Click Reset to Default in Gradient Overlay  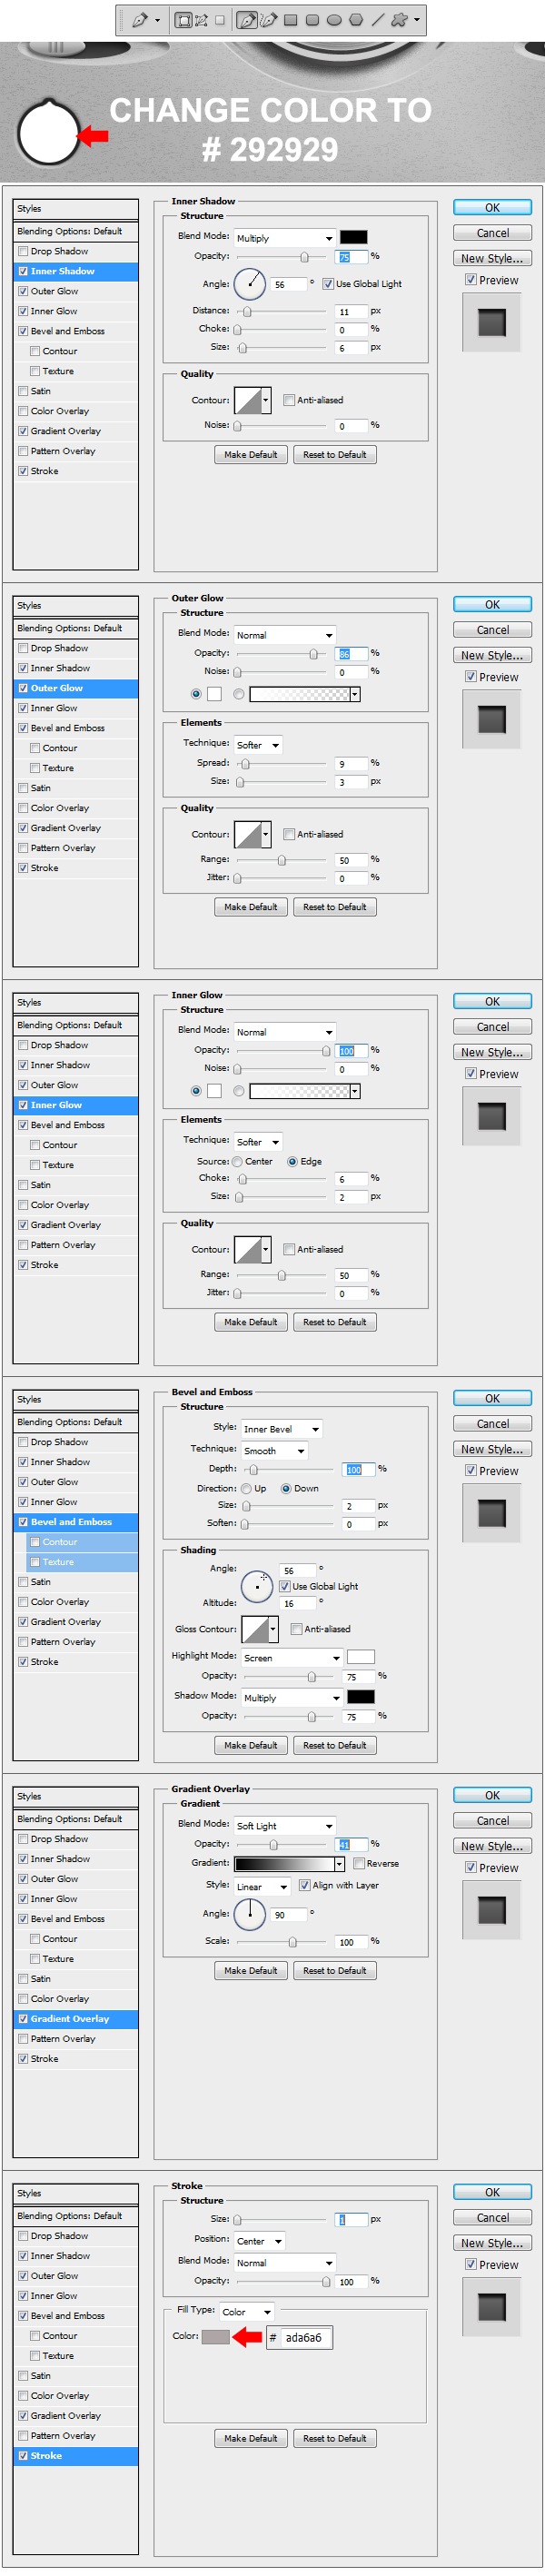point(334,1971)
